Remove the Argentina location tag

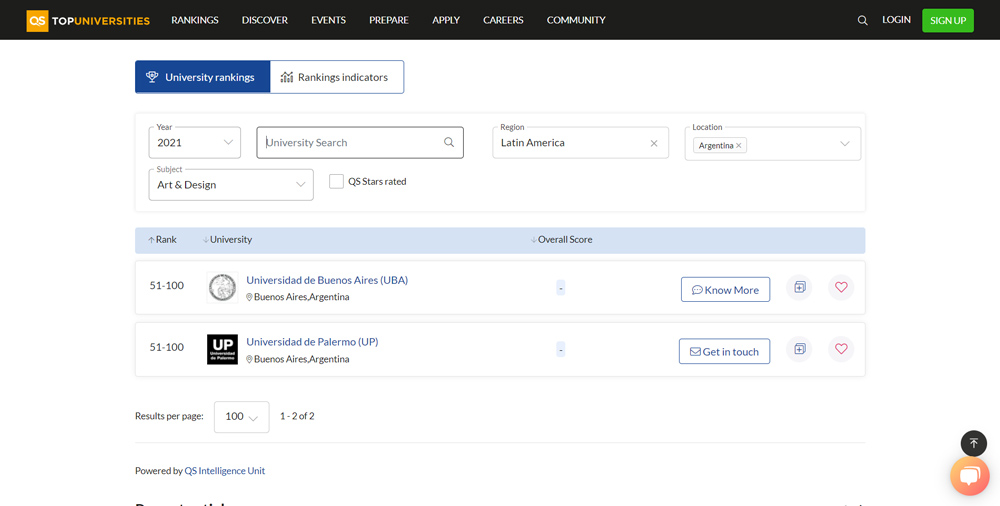739,145
